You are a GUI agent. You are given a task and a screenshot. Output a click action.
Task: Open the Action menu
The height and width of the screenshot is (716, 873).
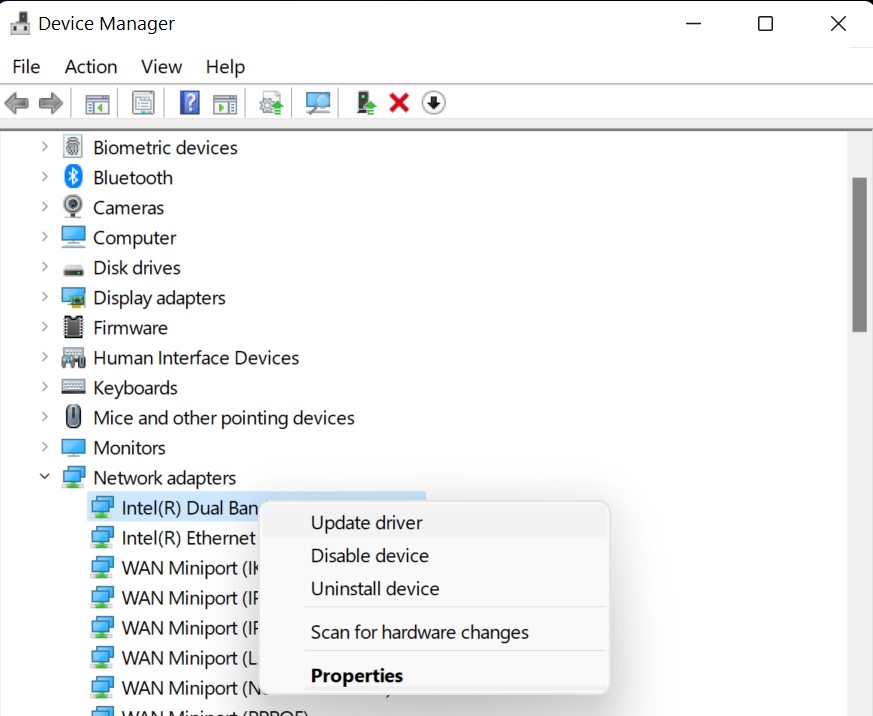(x=91, y=67)
